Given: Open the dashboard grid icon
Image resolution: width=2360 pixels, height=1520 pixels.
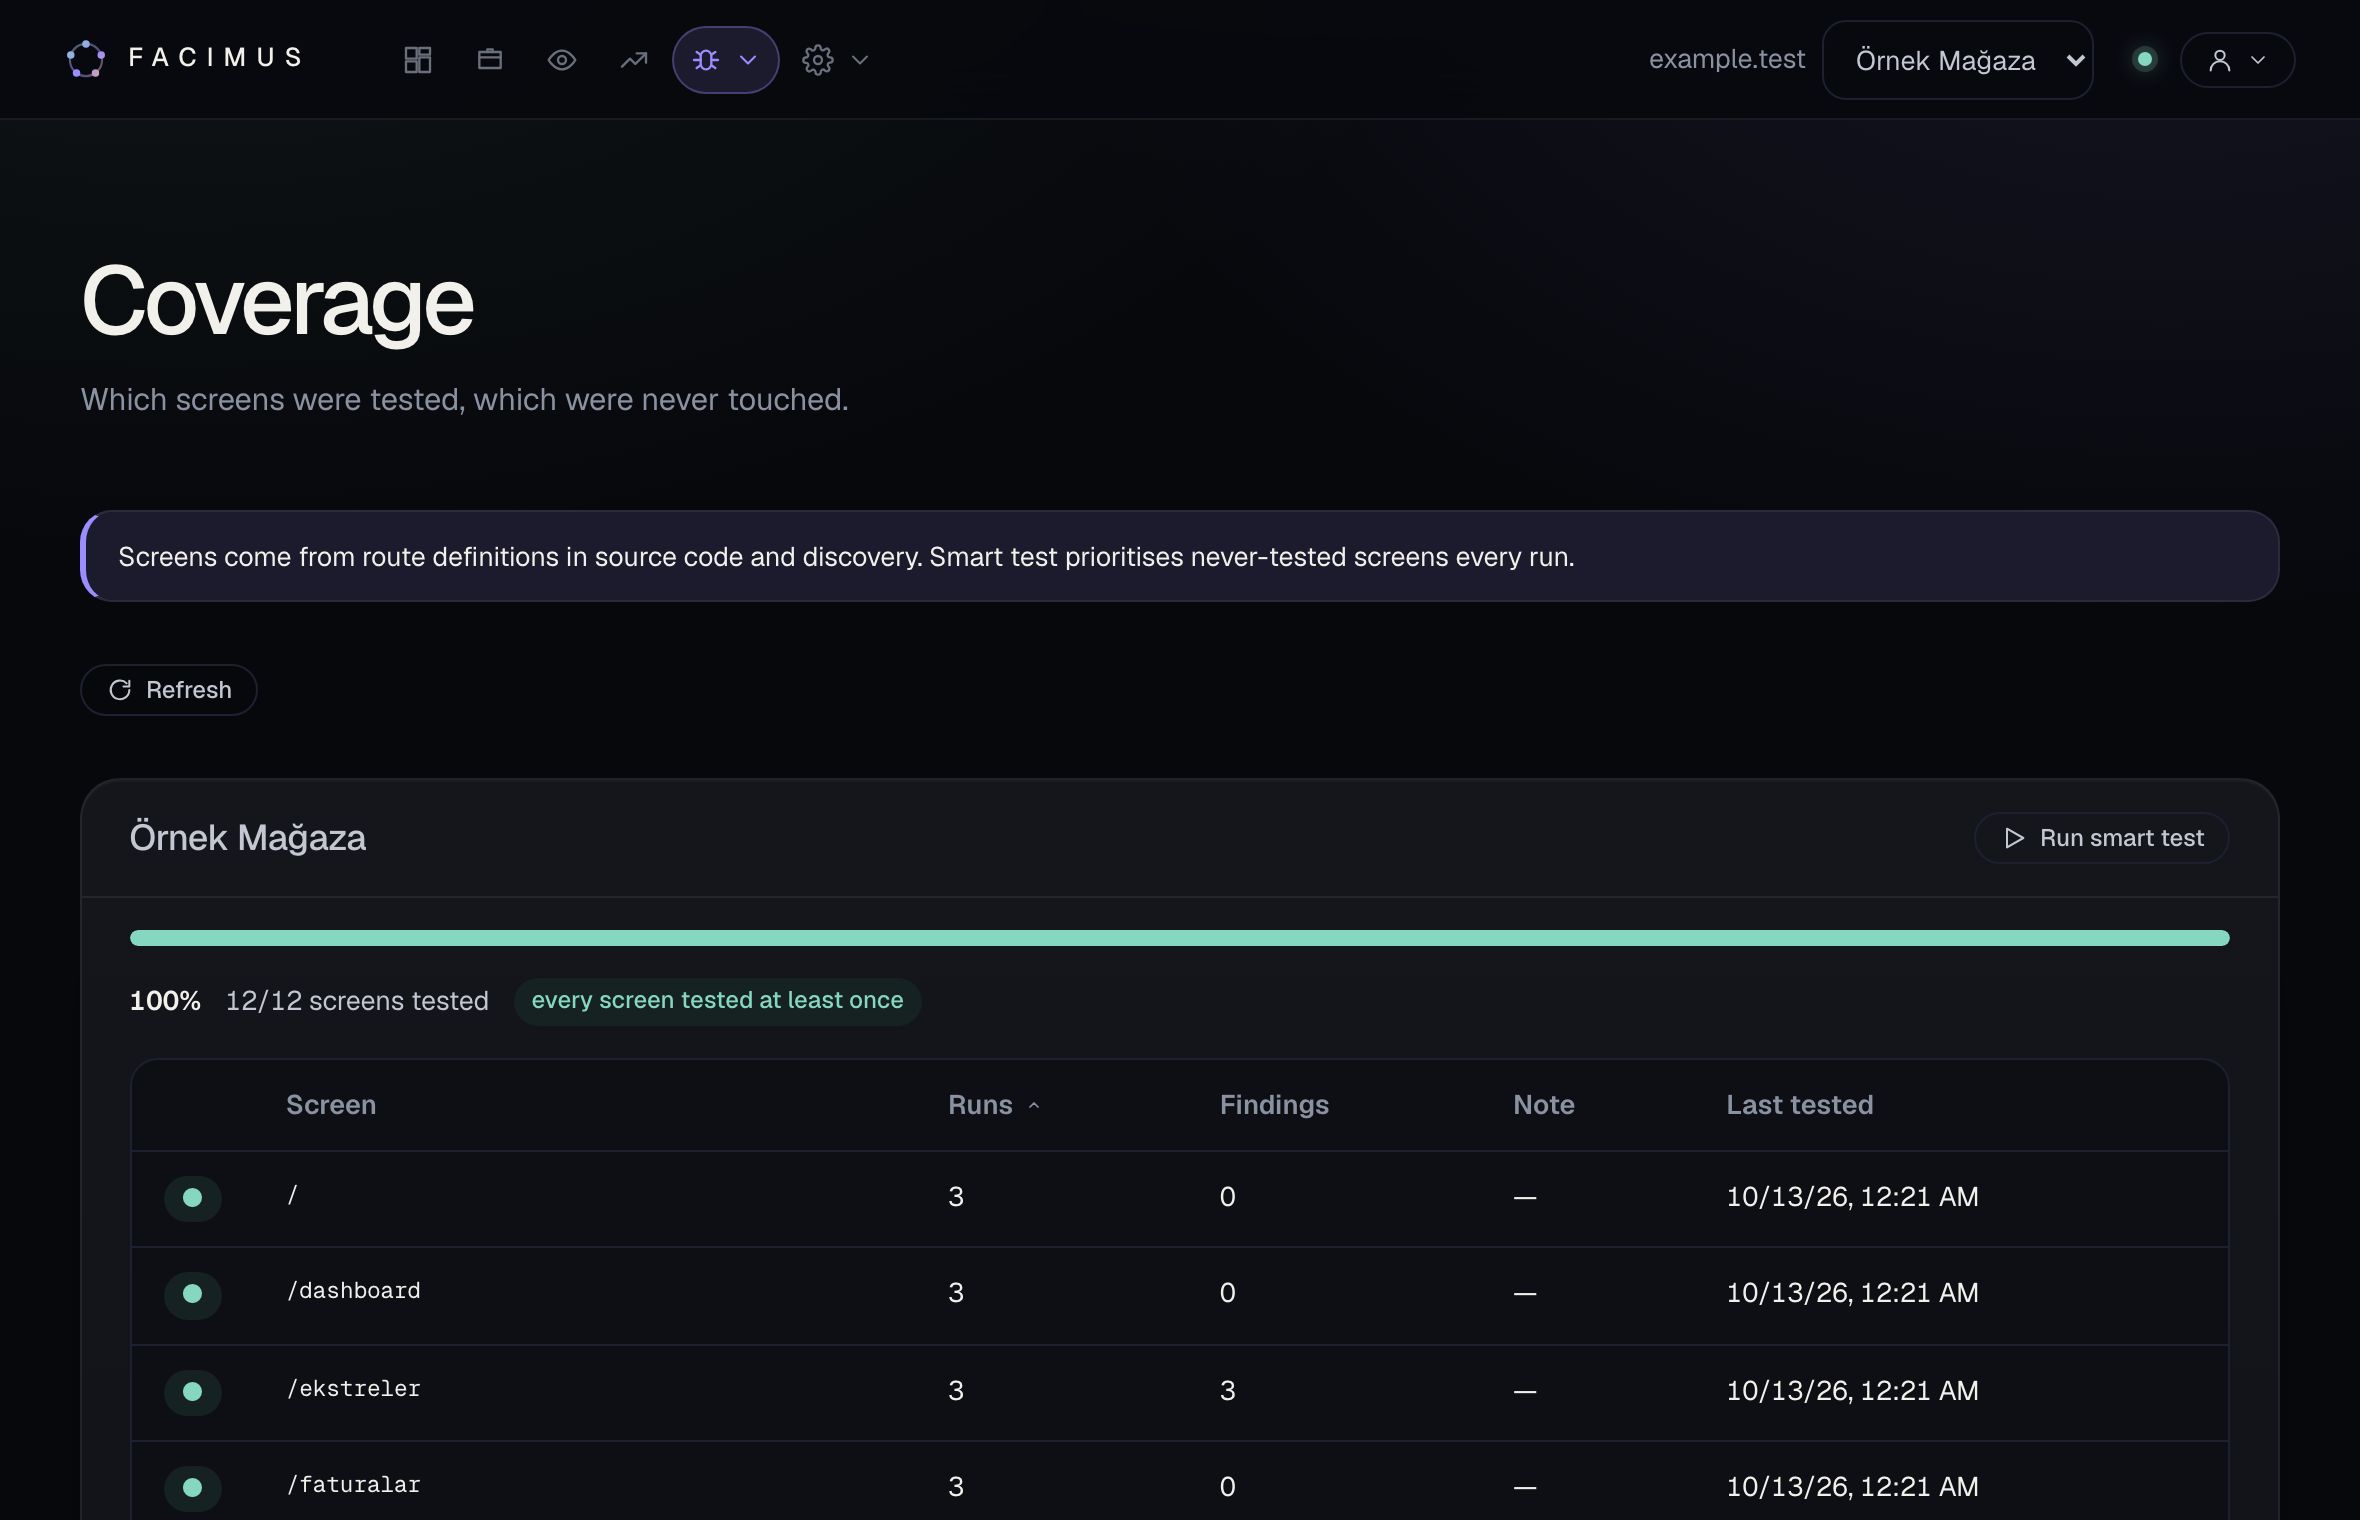Looking at the screenshot, I should coord(418,60).
